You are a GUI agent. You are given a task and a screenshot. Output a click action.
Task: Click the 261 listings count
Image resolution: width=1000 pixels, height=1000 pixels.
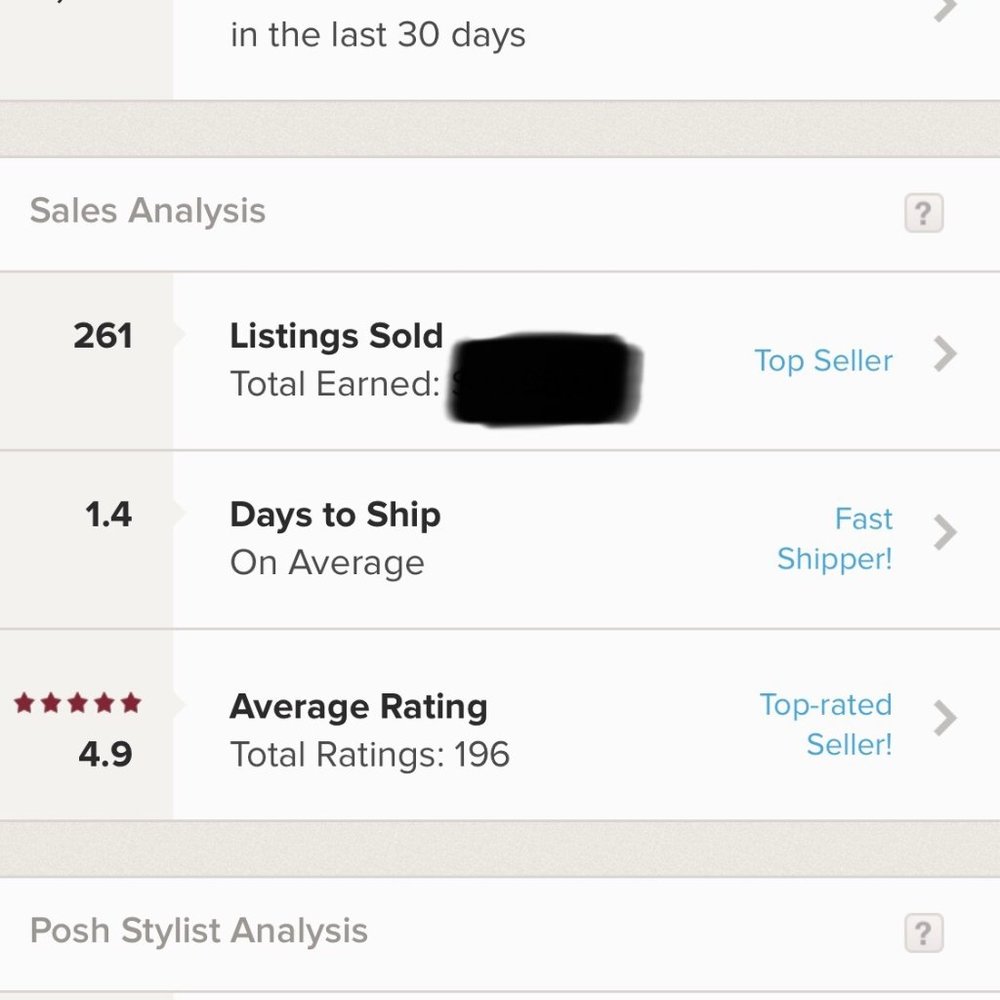click(103, 336)
